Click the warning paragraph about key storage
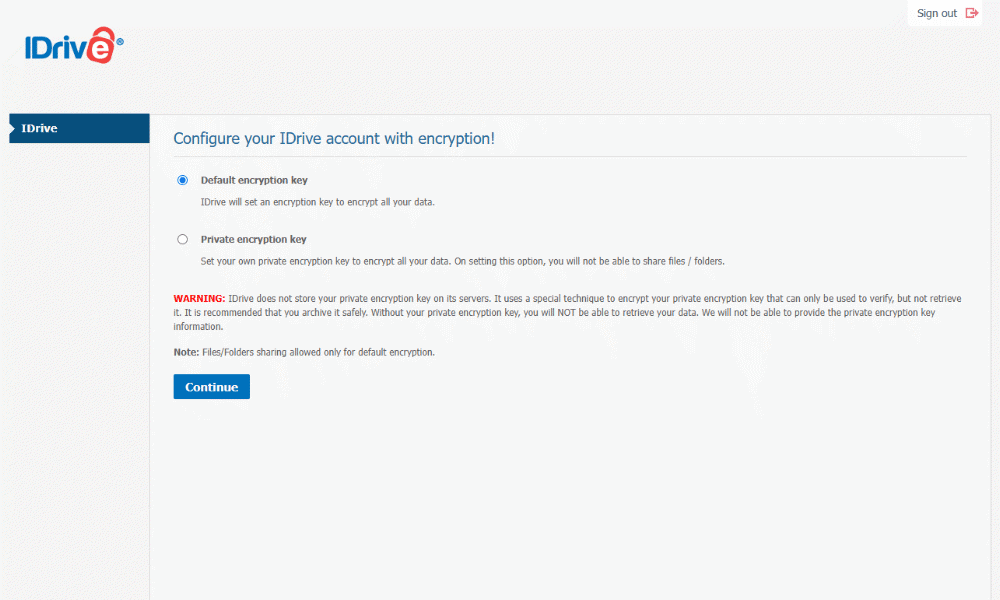Image resolution: width=1000 pixels, height=600 pixels. pyautogui.click(x=560, y=313)
